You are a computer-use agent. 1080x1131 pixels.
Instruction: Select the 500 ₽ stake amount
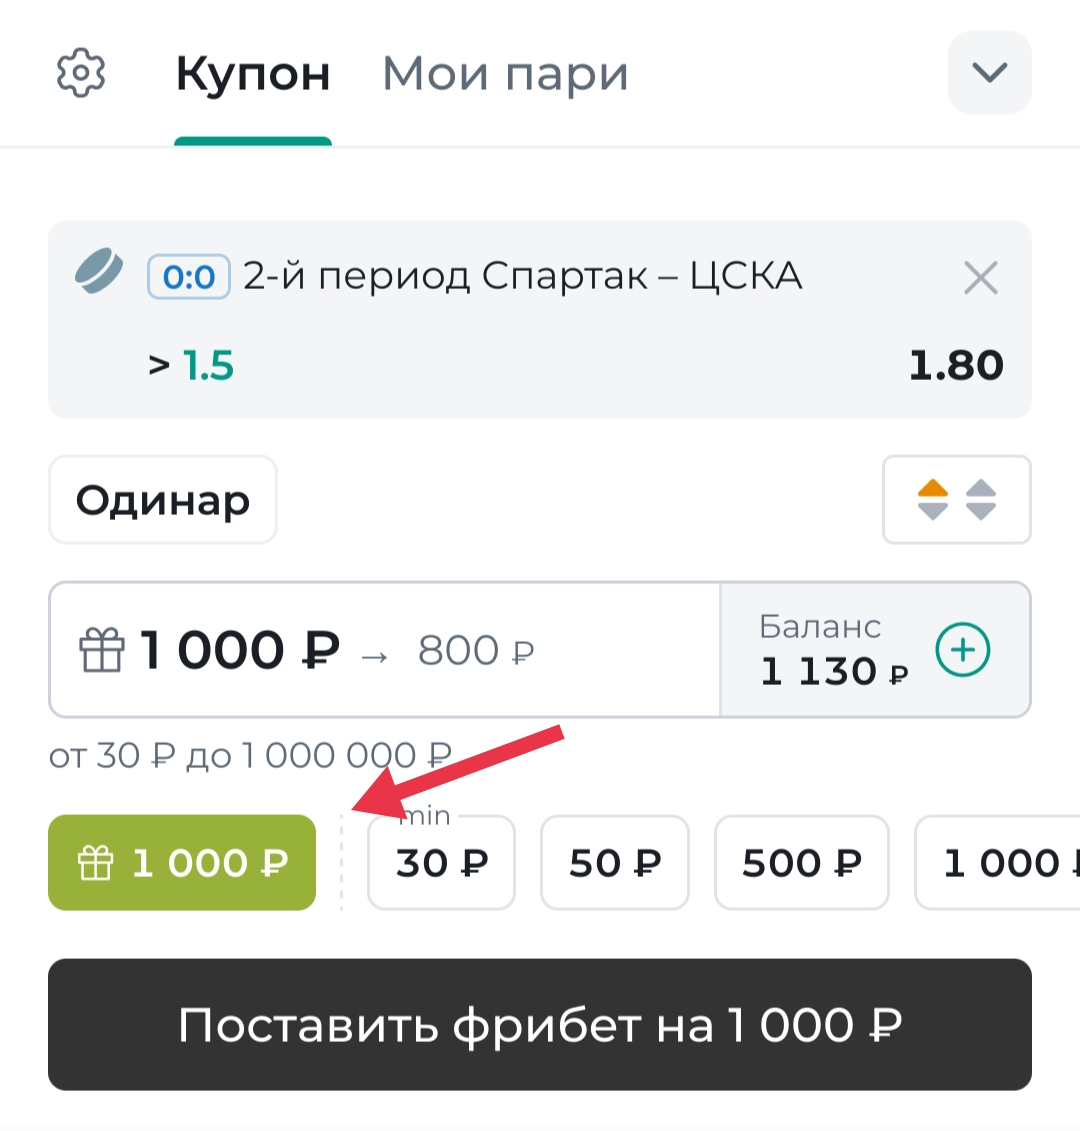coord(801,862)
